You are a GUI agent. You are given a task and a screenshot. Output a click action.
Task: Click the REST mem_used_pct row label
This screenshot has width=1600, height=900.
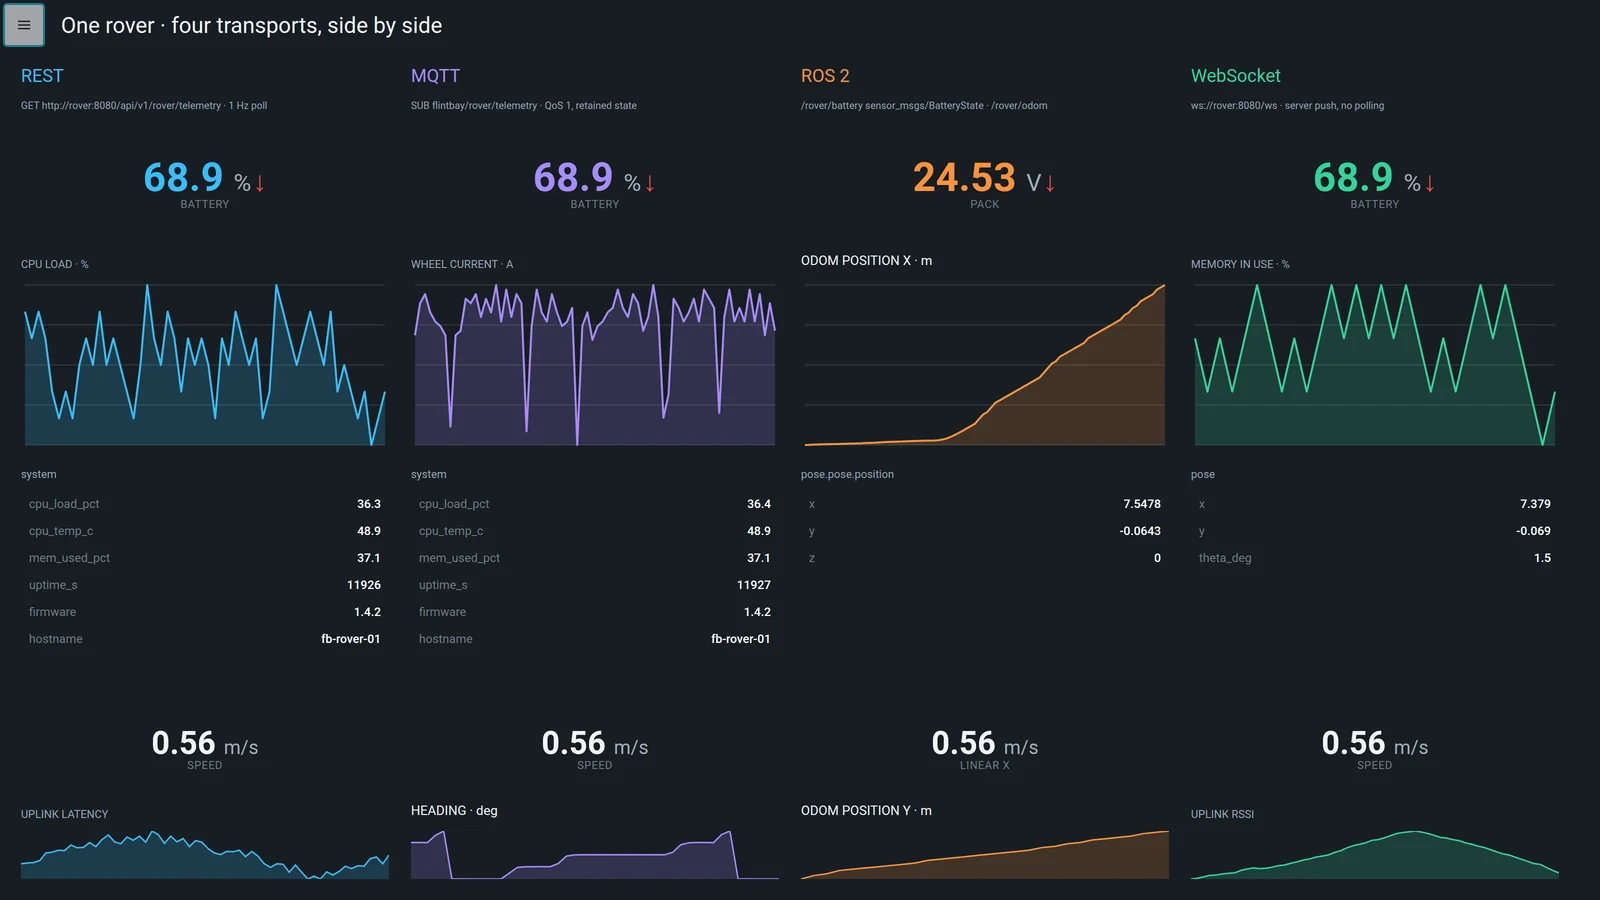click(69, 558)
